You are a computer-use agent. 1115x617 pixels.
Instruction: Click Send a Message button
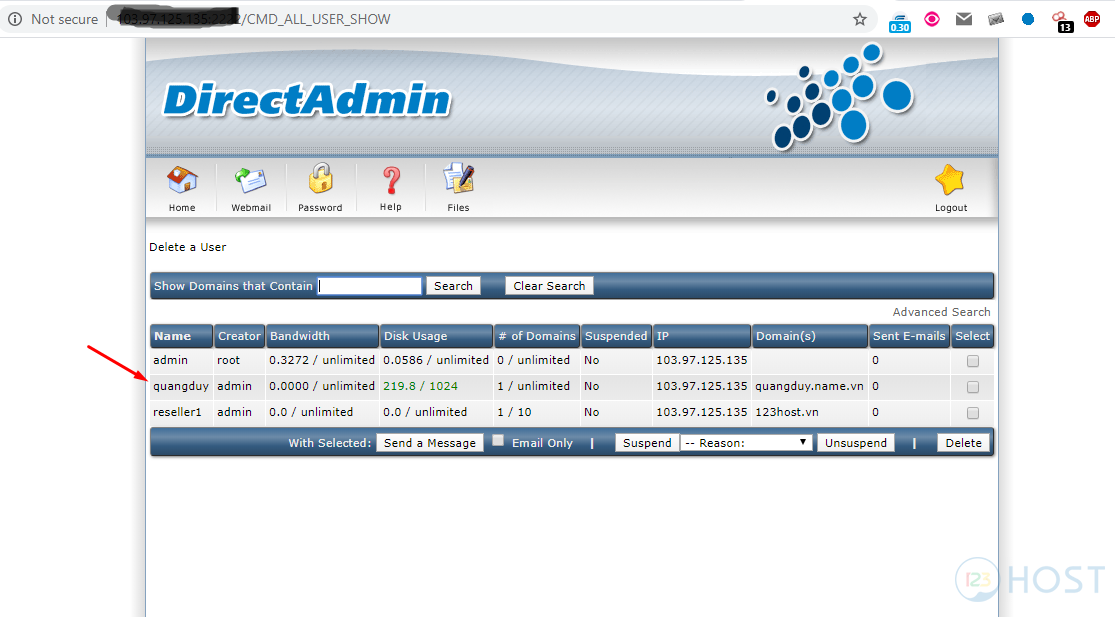430,443
